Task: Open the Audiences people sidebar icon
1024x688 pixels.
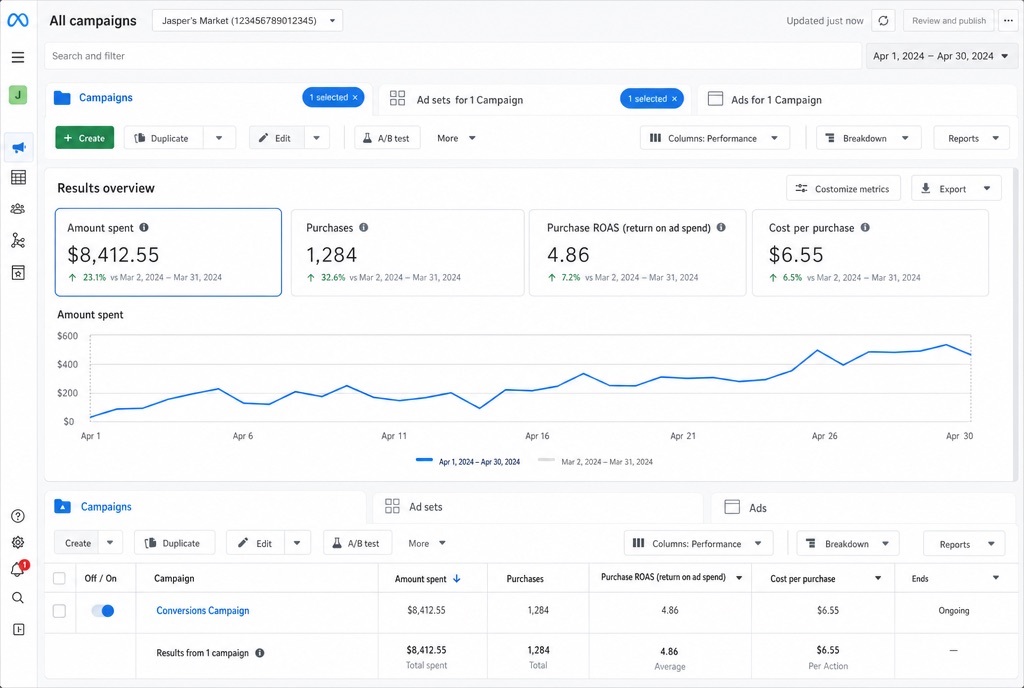Action: point(18,209)
